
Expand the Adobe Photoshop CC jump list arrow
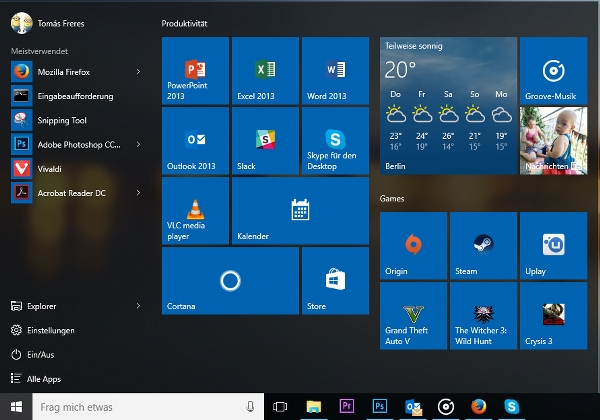[x=138, y=144]
